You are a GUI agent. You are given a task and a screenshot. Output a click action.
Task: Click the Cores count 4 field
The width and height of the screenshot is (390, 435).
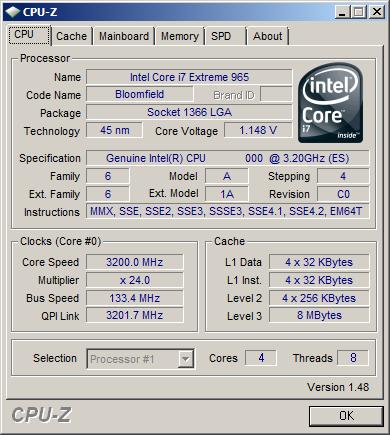coord(261,358)
